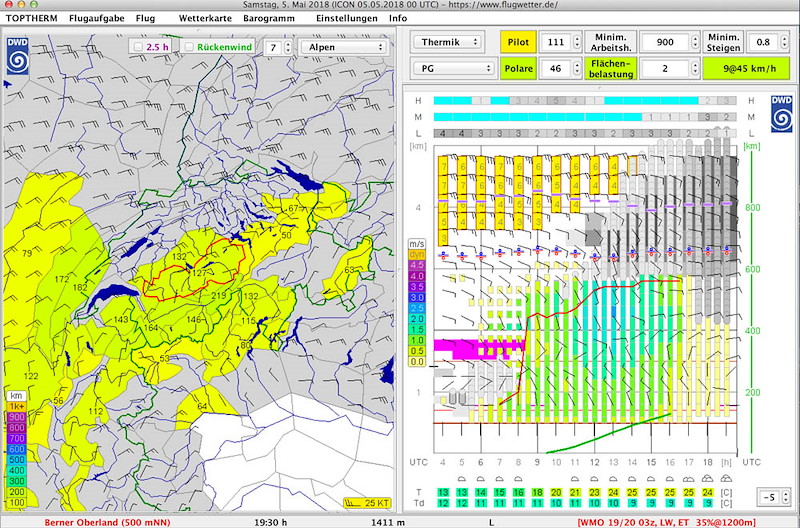
Task: Click the '19:30 h' status bar value
Action: (x=270, y=522)
